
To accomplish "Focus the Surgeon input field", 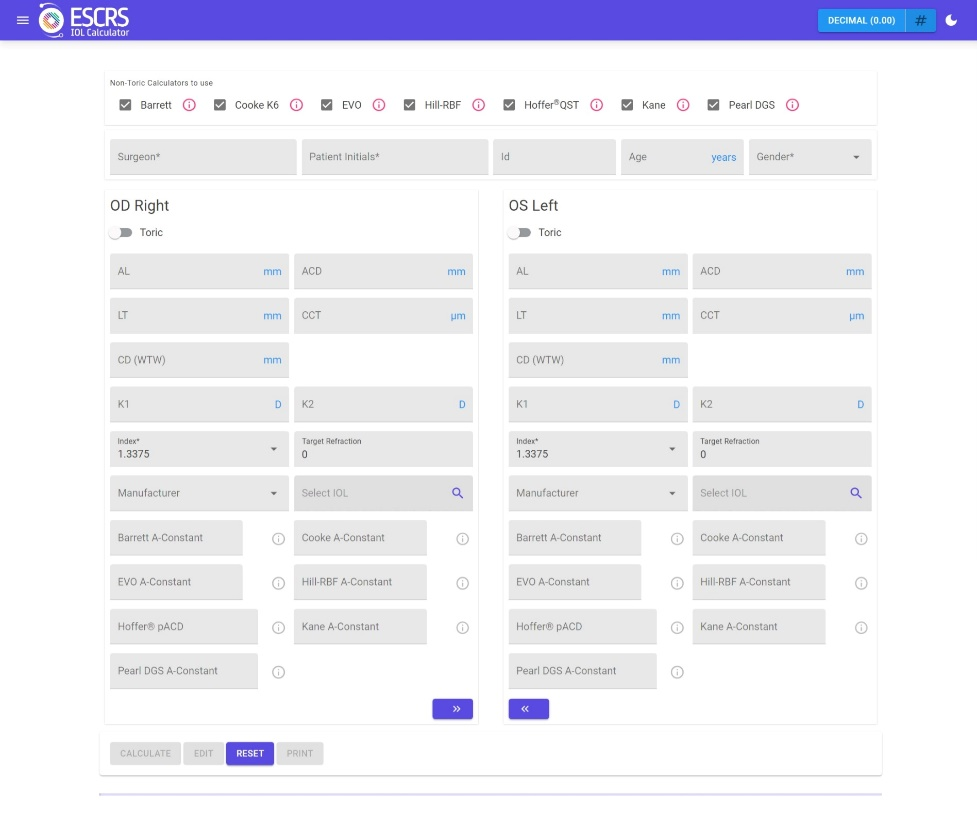I will click(x=203, y=157).
